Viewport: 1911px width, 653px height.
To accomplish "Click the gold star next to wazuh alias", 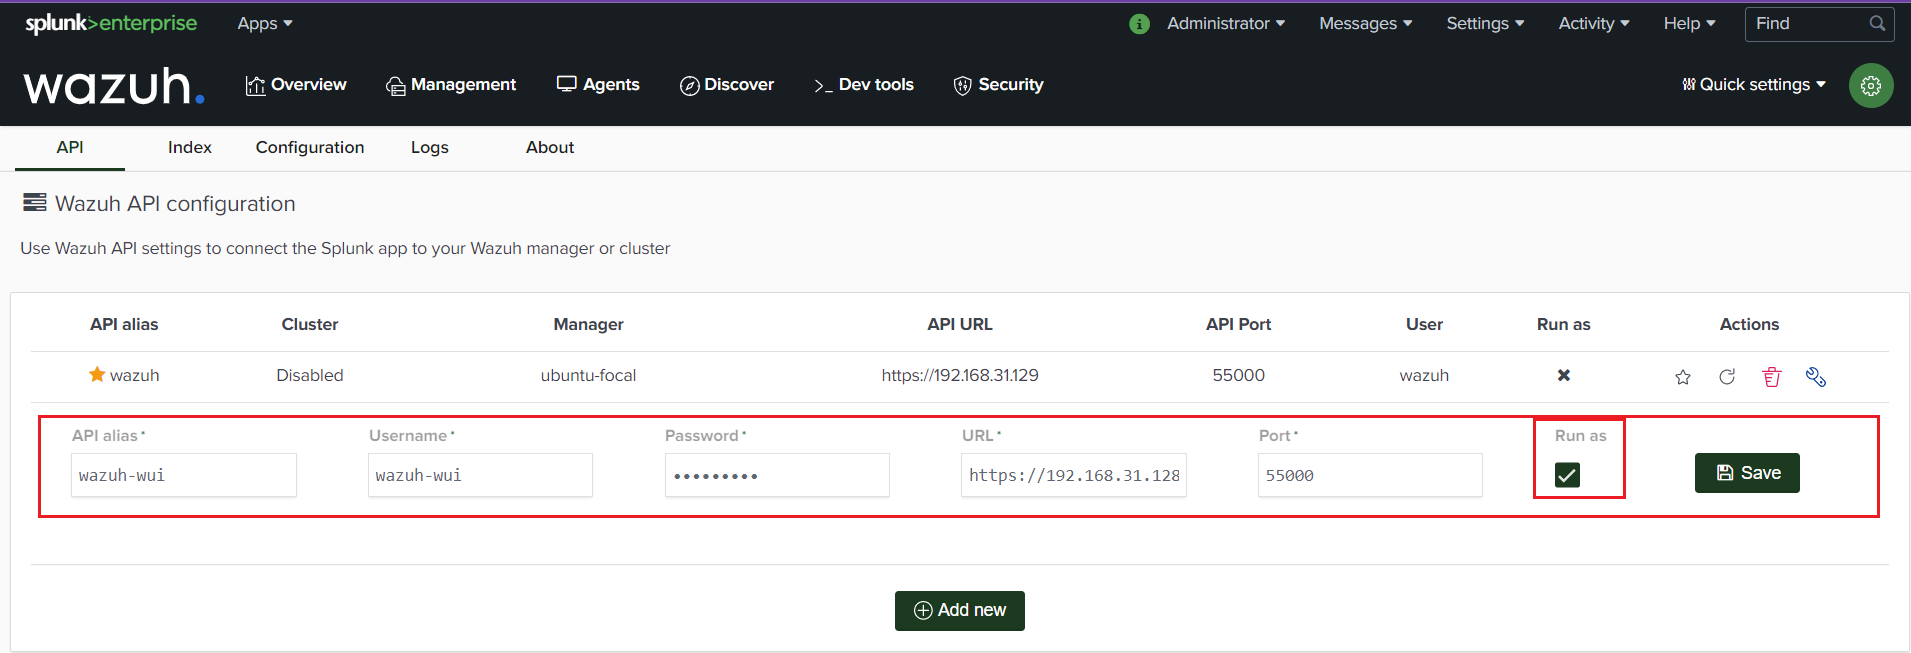I will tap(97, 374).
